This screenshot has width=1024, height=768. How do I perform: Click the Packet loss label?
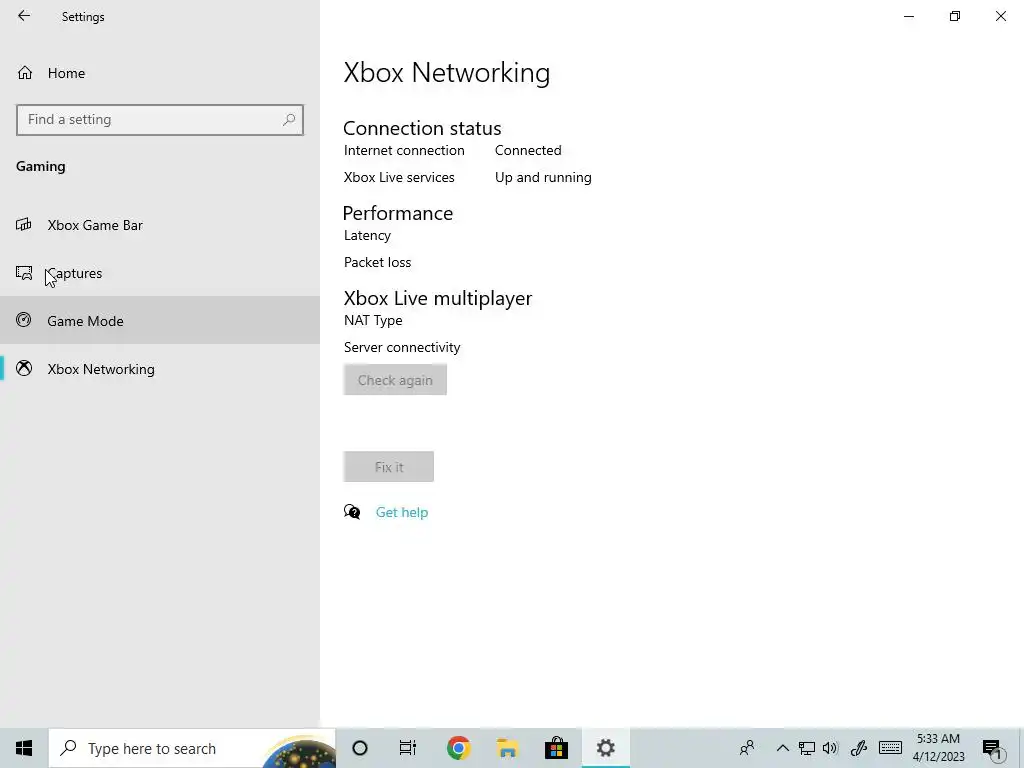(377, 263)
